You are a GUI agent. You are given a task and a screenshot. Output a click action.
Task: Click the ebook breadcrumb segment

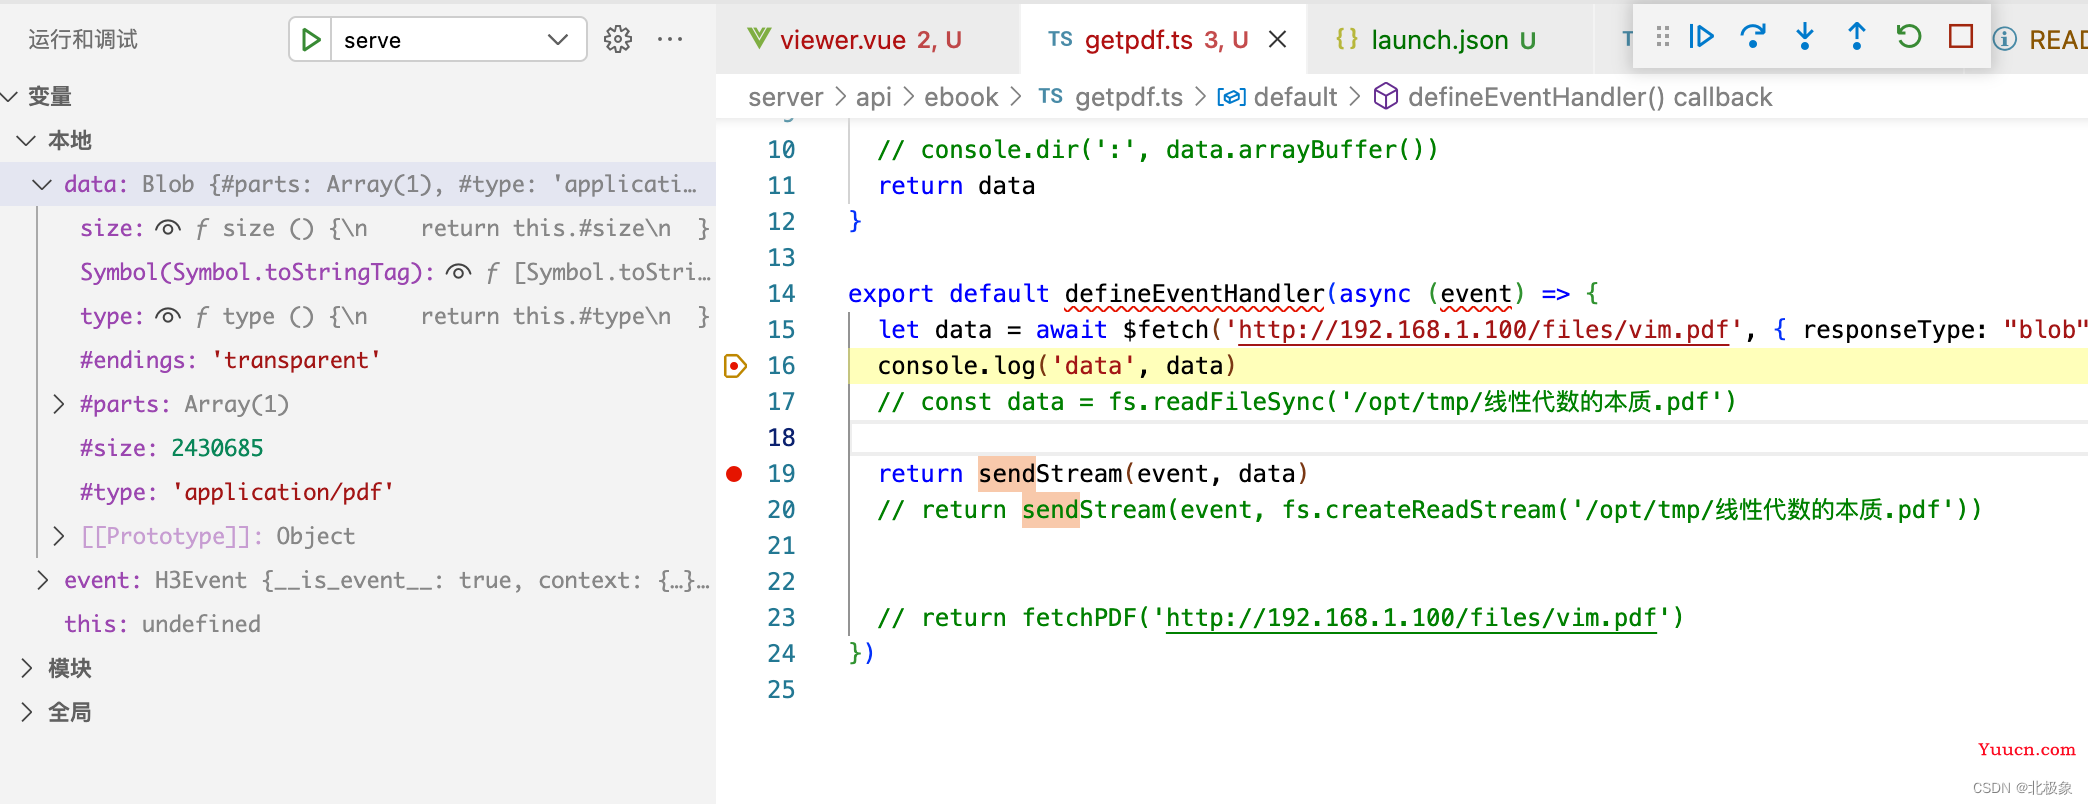pyautogui.click(x=961, y=97)
